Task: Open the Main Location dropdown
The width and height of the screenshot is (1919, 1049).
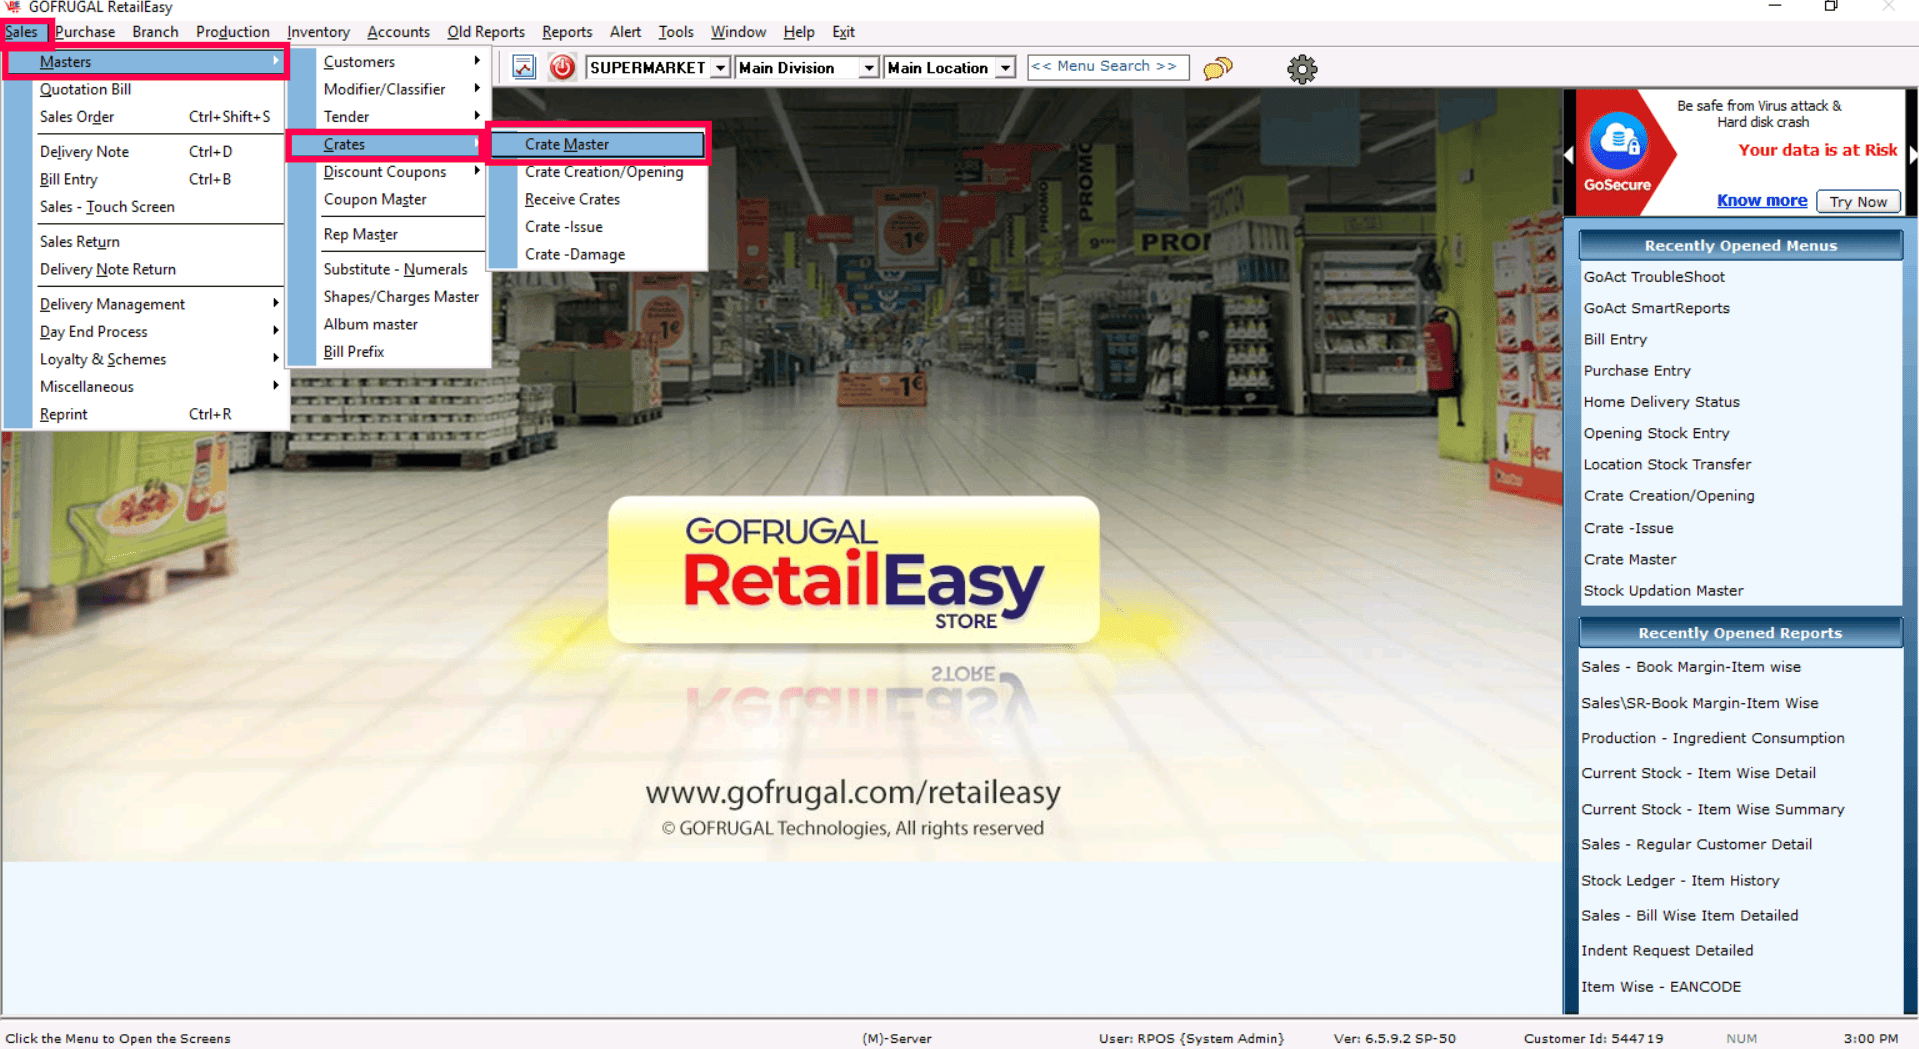Action: click(x=1006, y=68)
